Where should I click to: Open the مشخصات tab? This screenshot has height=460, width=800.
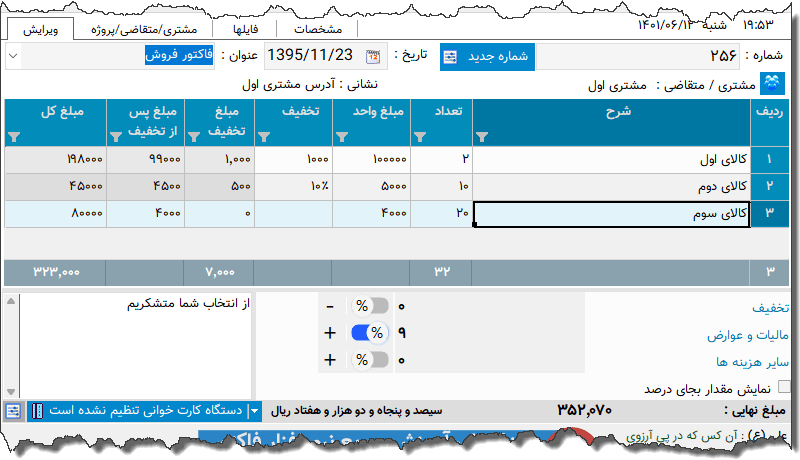tap(318, 30)
